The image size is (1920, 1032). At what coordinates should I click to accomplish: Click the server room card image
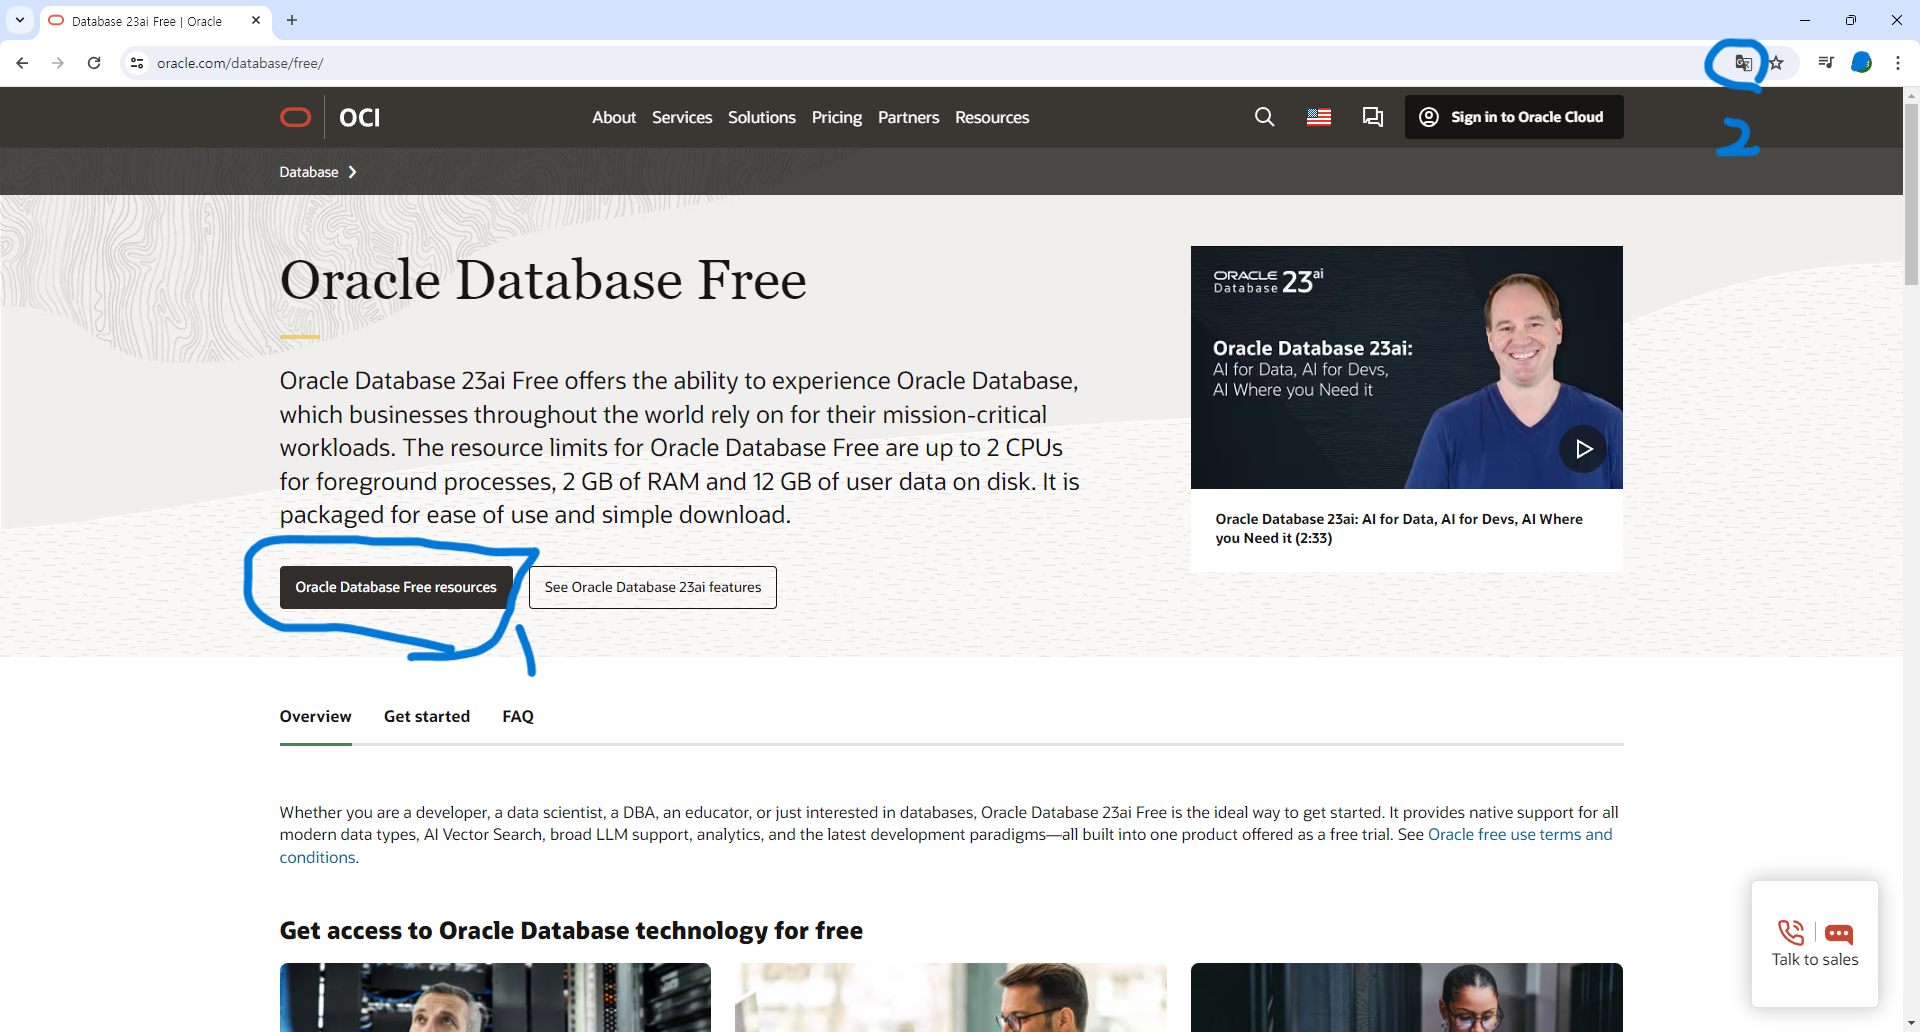495,997
